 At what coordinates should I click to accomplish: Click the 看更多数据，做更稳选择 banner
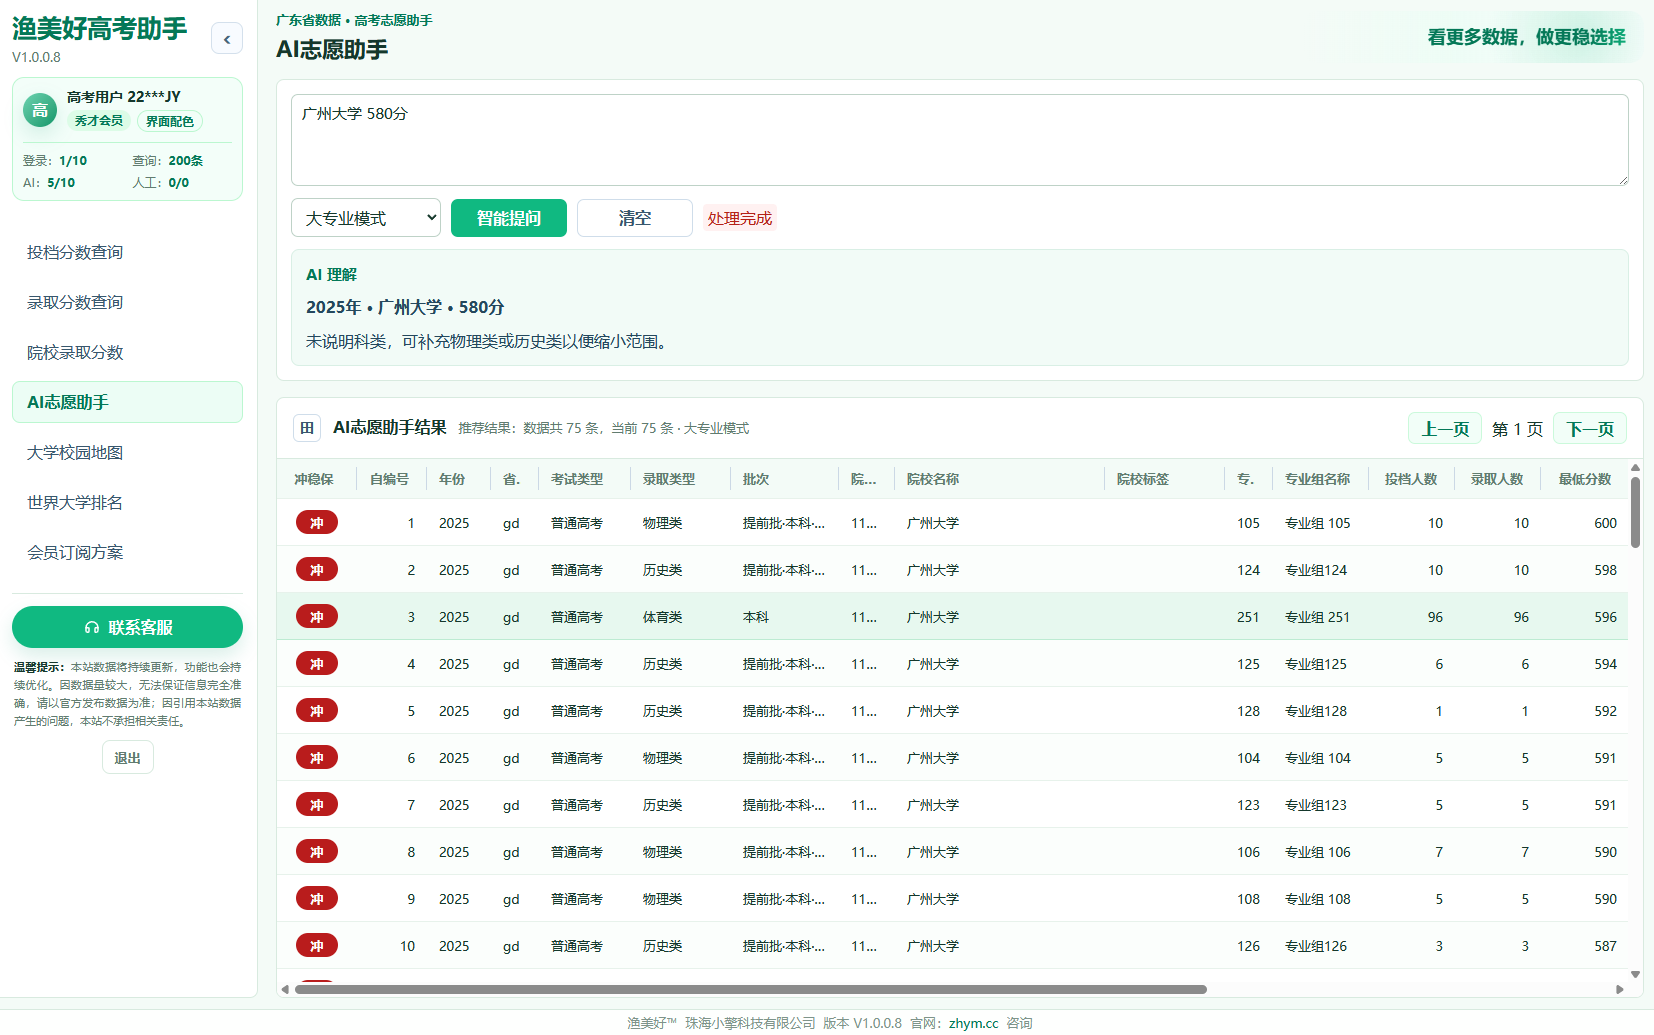click(x=1526, y=37)
